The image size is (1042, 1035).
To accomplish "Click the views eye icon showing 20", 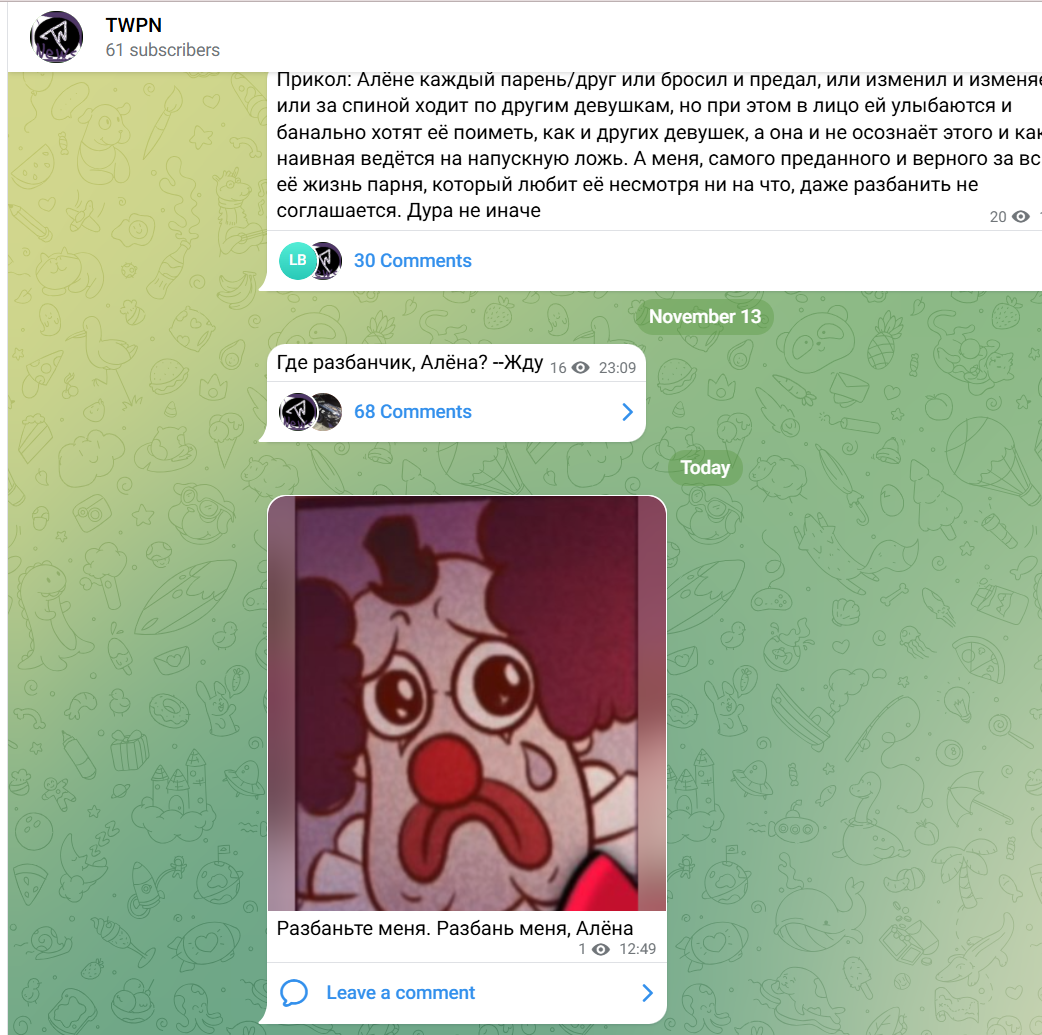I will click(x=1021, y=217).
